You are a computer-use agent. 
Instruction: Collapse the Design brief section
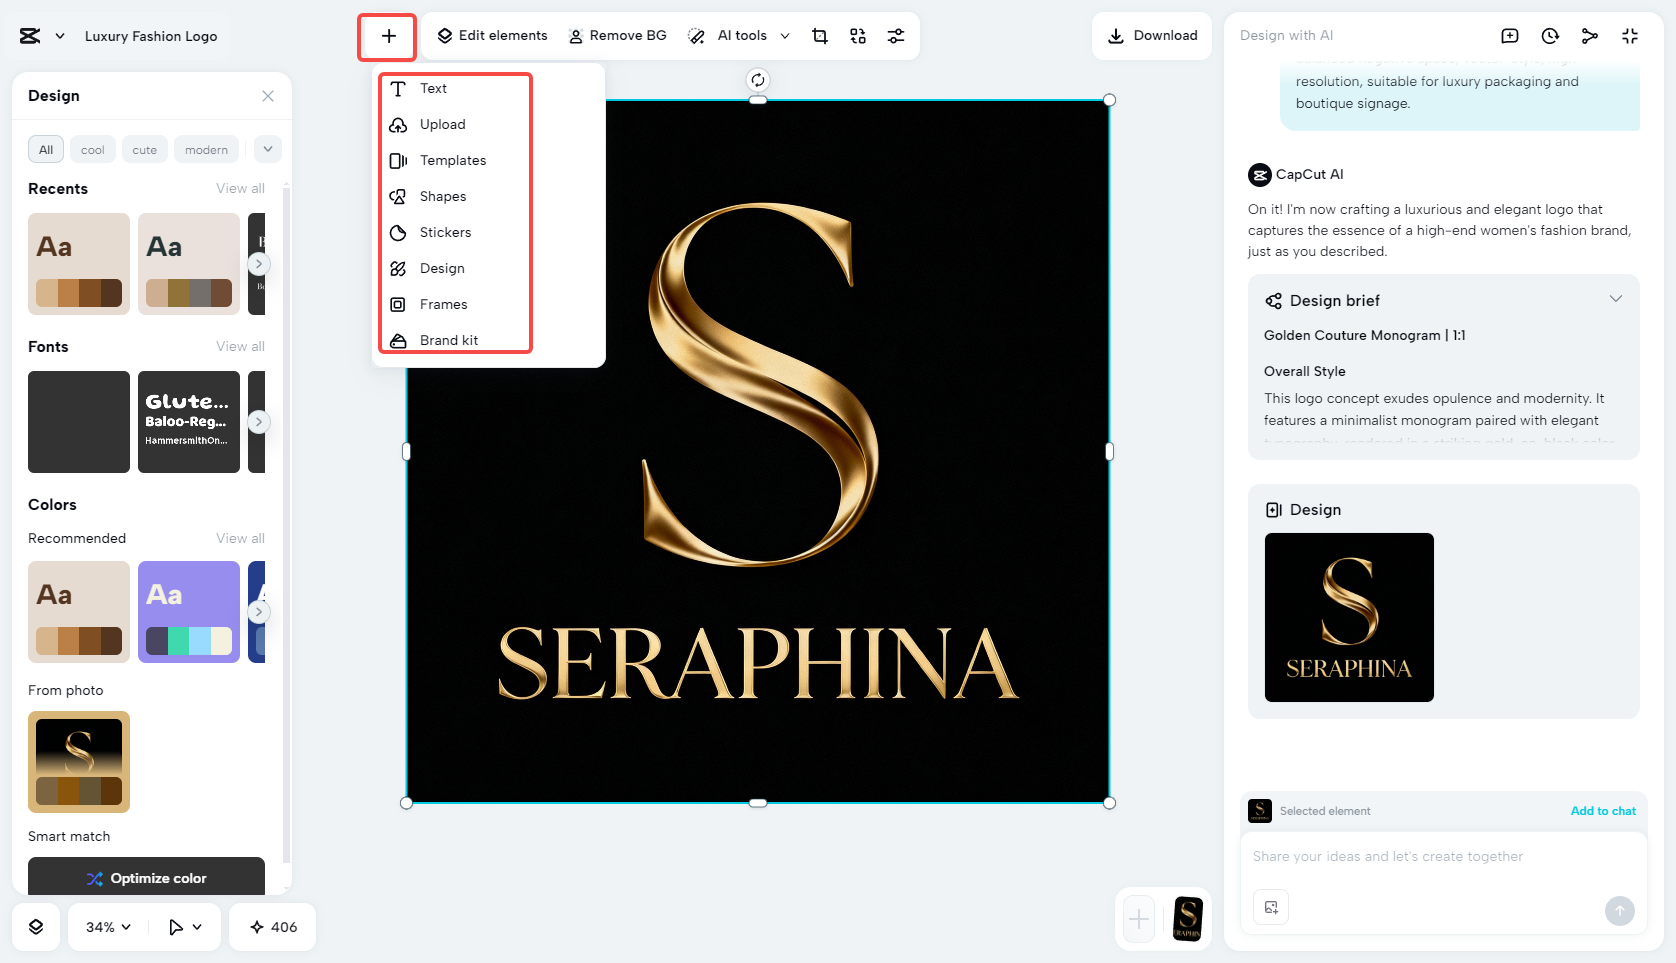[1616, 298]
